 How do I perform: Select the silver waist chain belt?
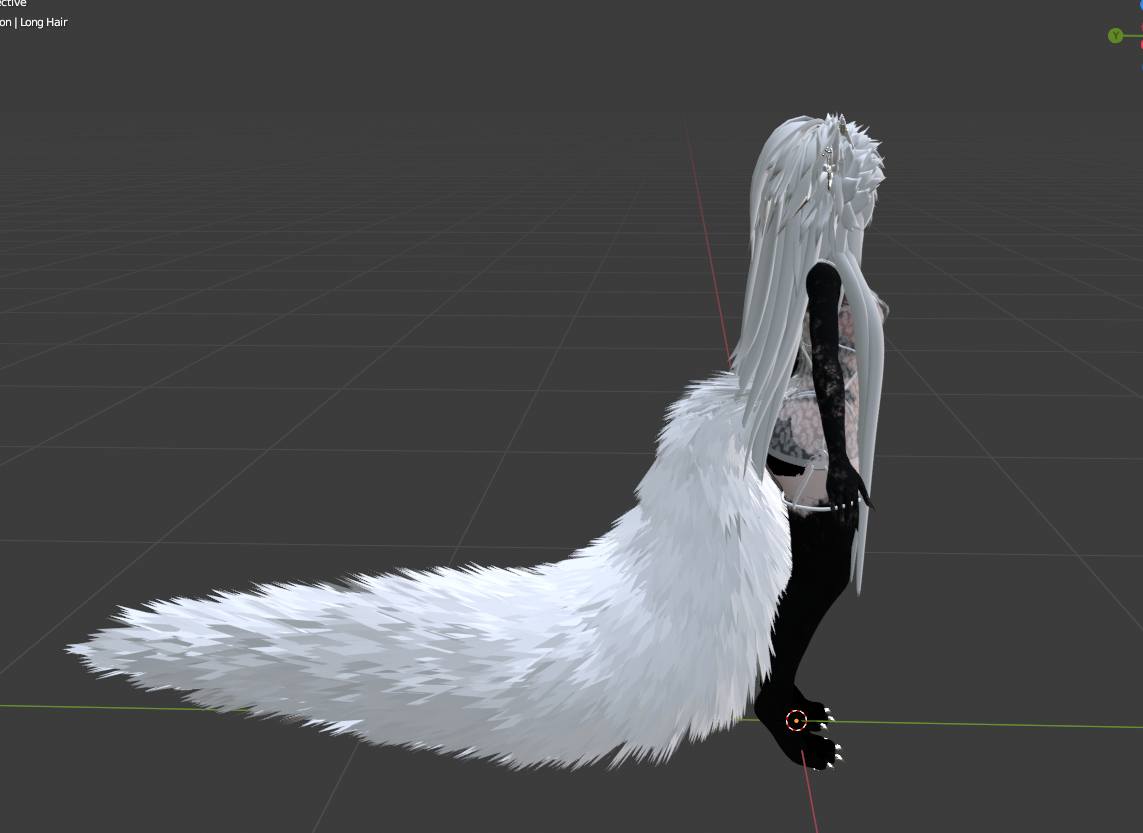(820, 504)
